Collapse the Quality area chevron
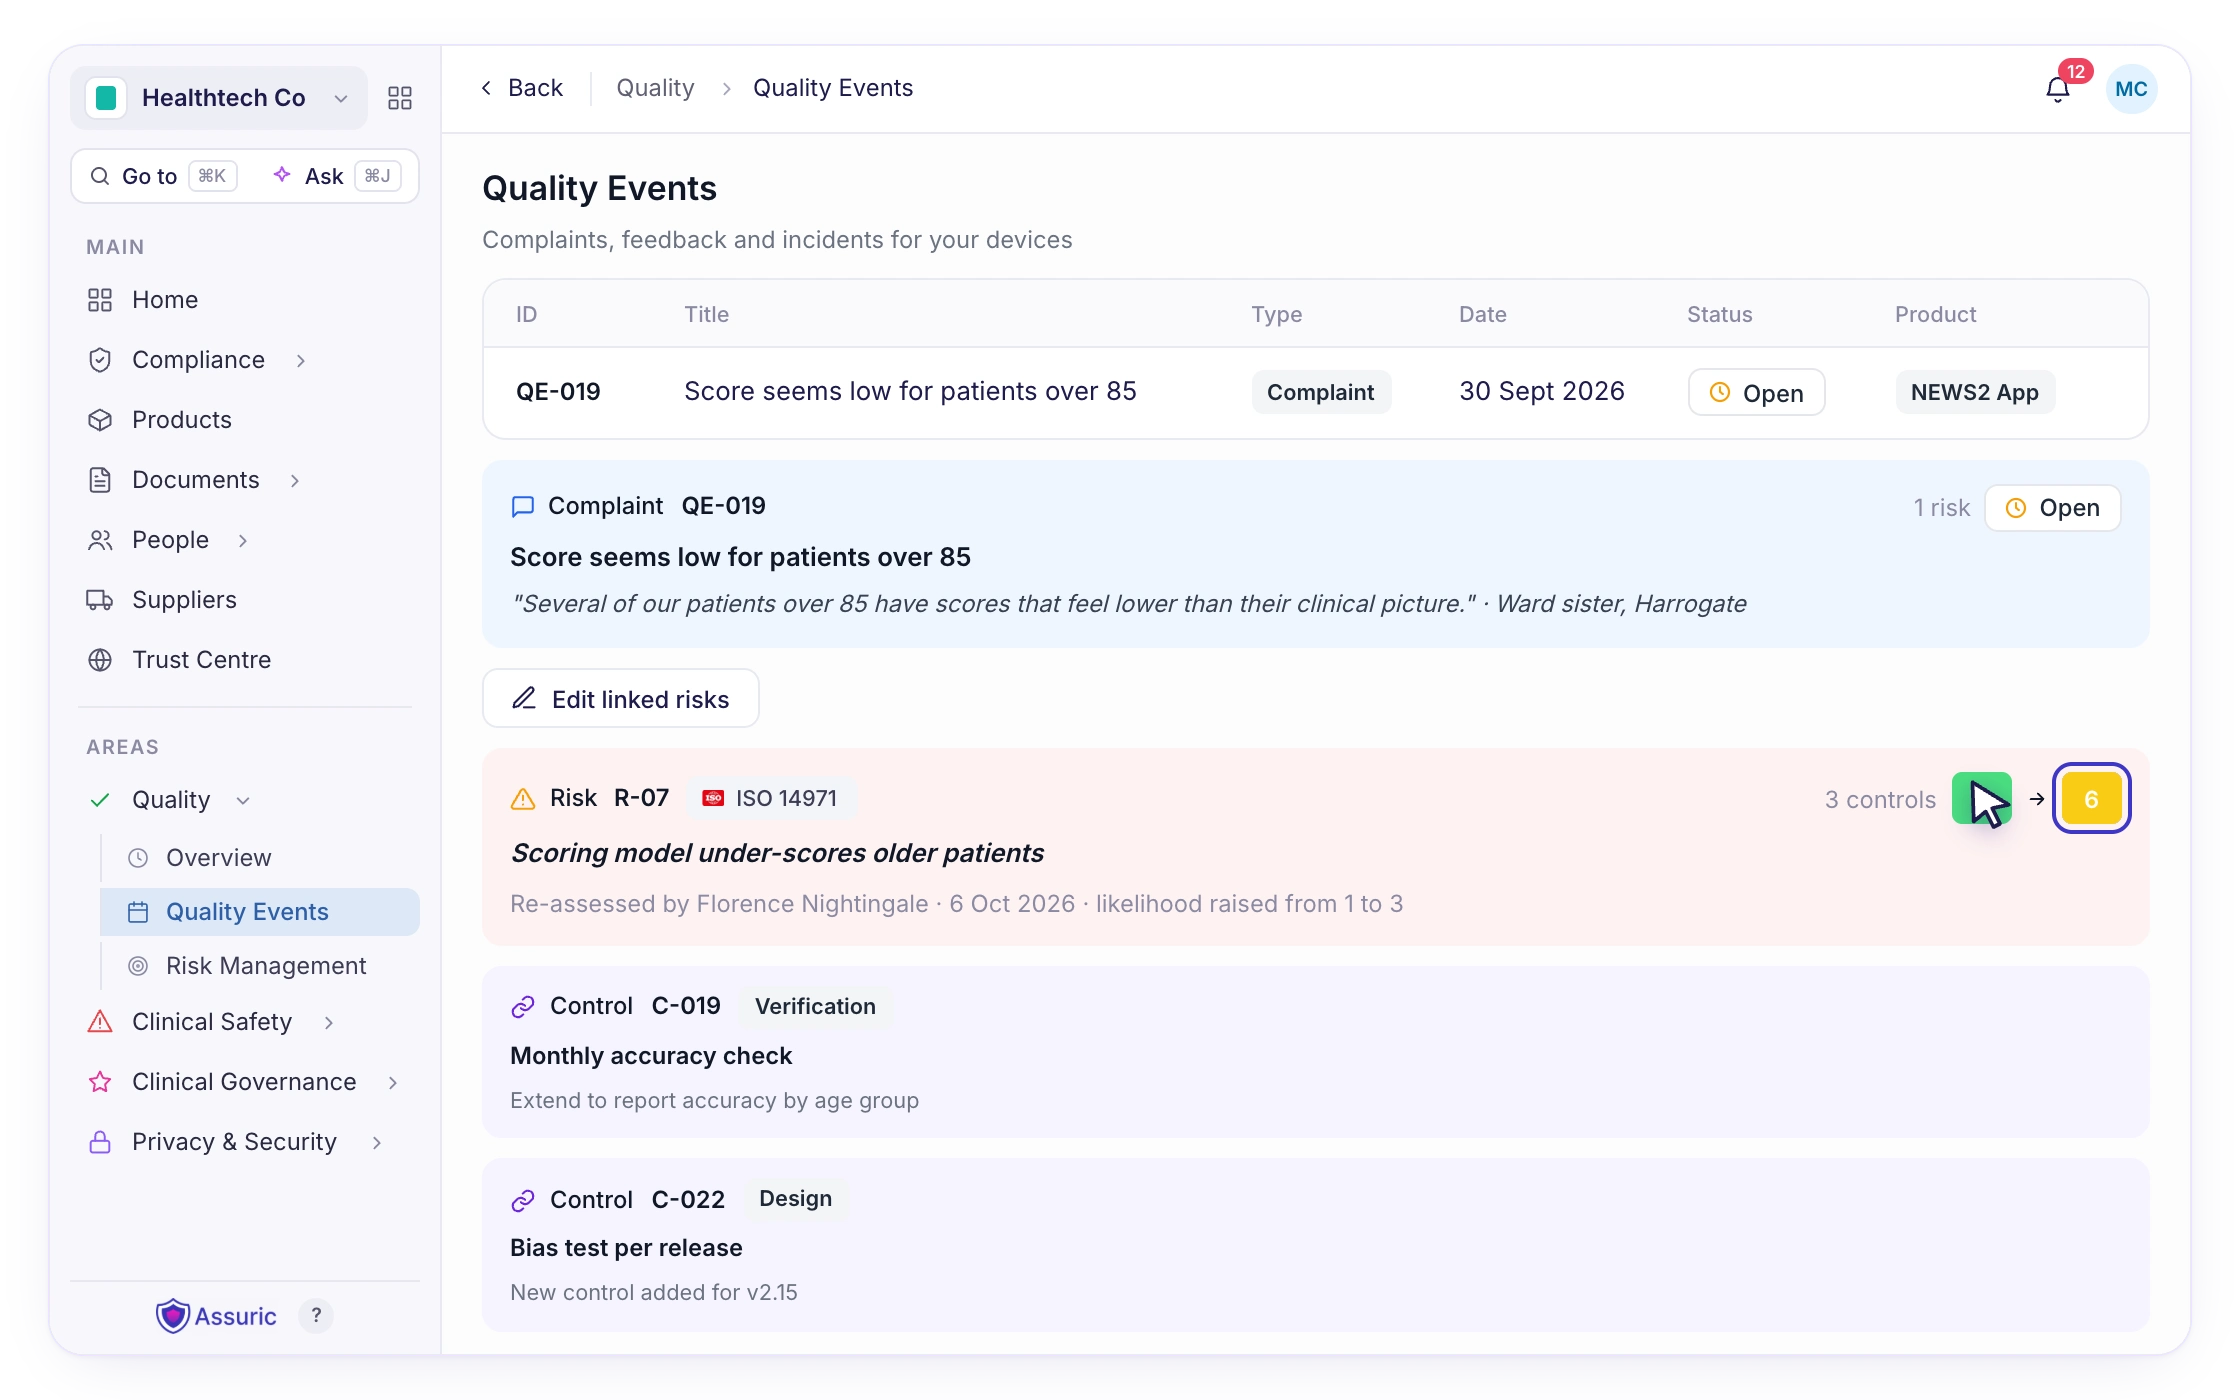 [x=243, y=800]
